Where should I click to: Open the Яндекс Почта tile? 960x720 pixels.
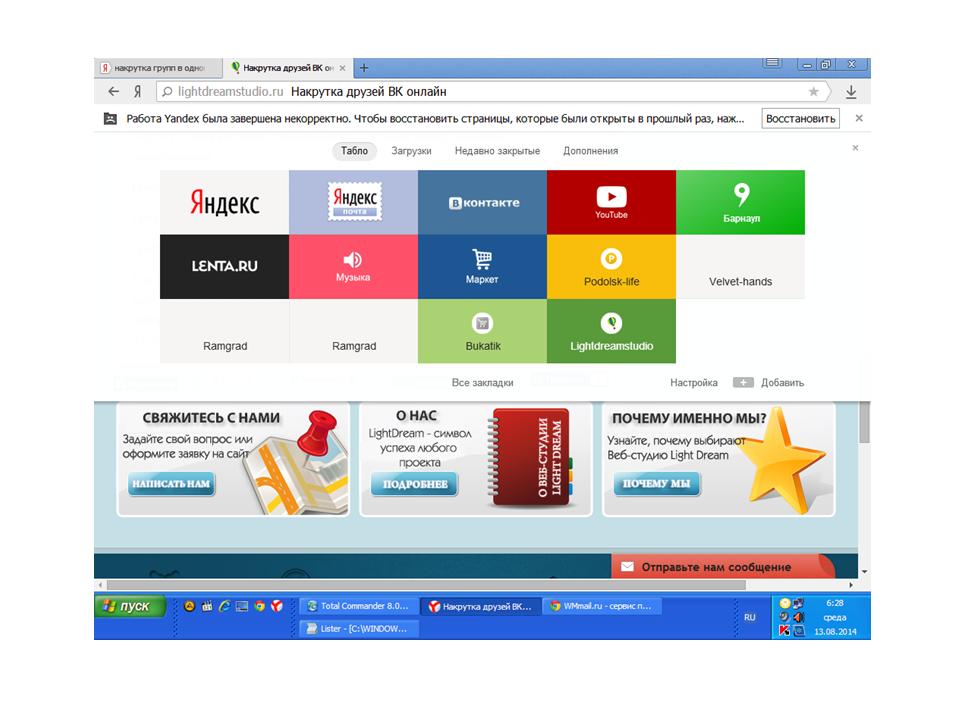(x=353, y=202)
